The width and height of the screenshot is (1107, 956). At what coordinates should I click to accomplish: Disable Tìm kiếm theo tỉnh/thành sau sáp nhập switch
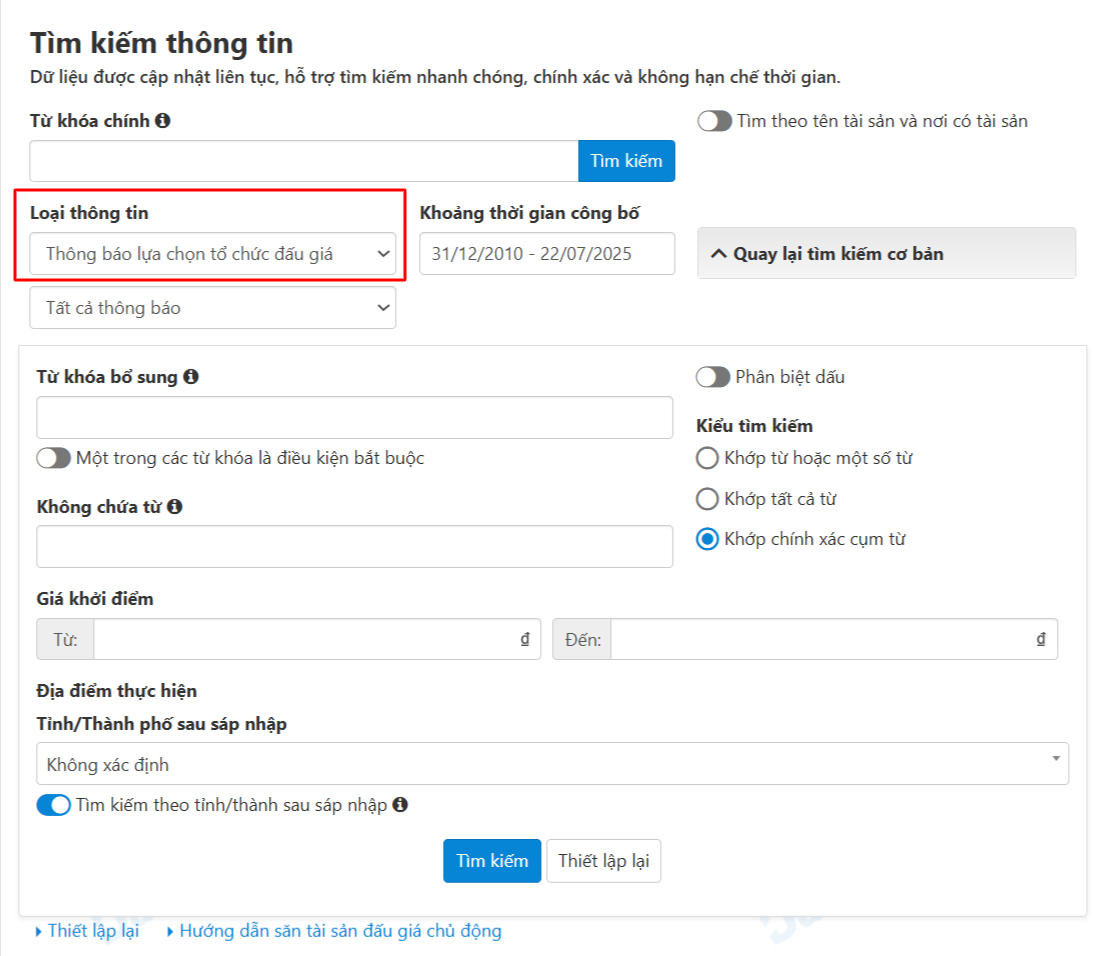(54, 804)
